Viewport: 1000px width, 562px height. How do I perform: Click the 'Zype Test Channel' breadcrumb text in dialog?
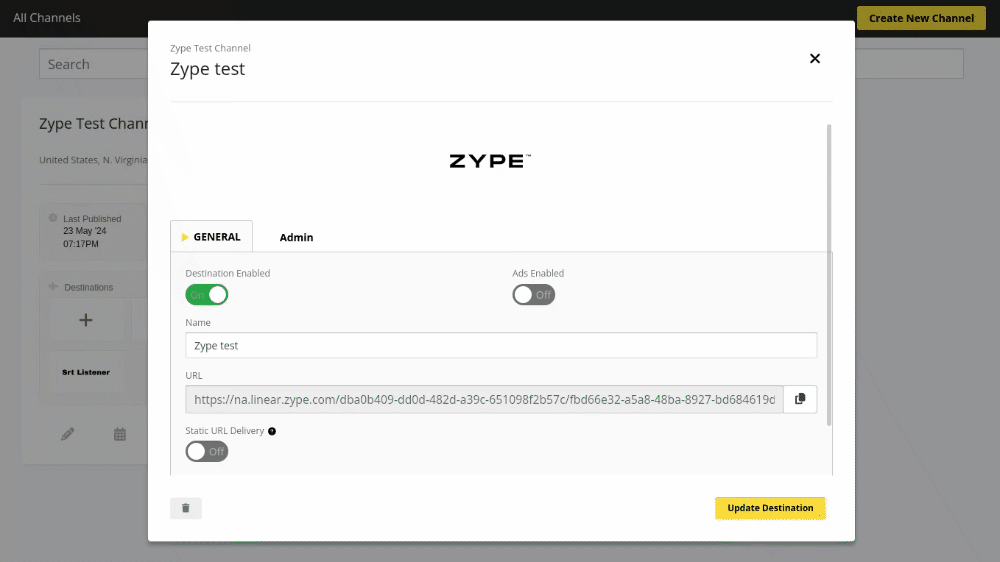click(x=210, y=48)
